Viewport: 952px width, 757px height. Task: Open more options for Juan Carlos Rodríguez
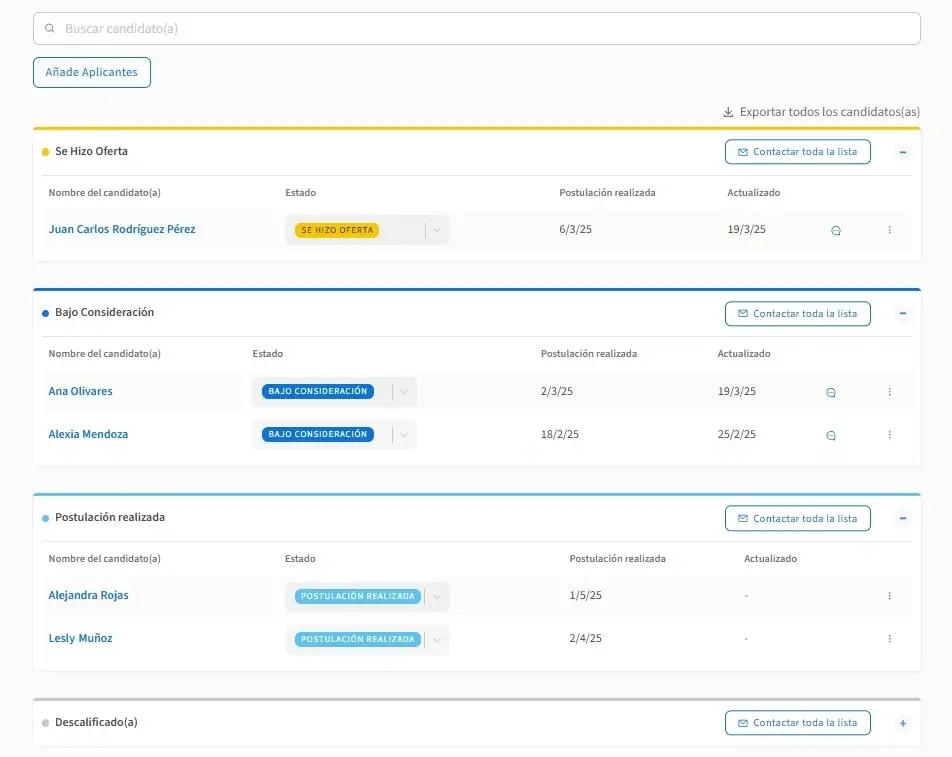(889, 230)
